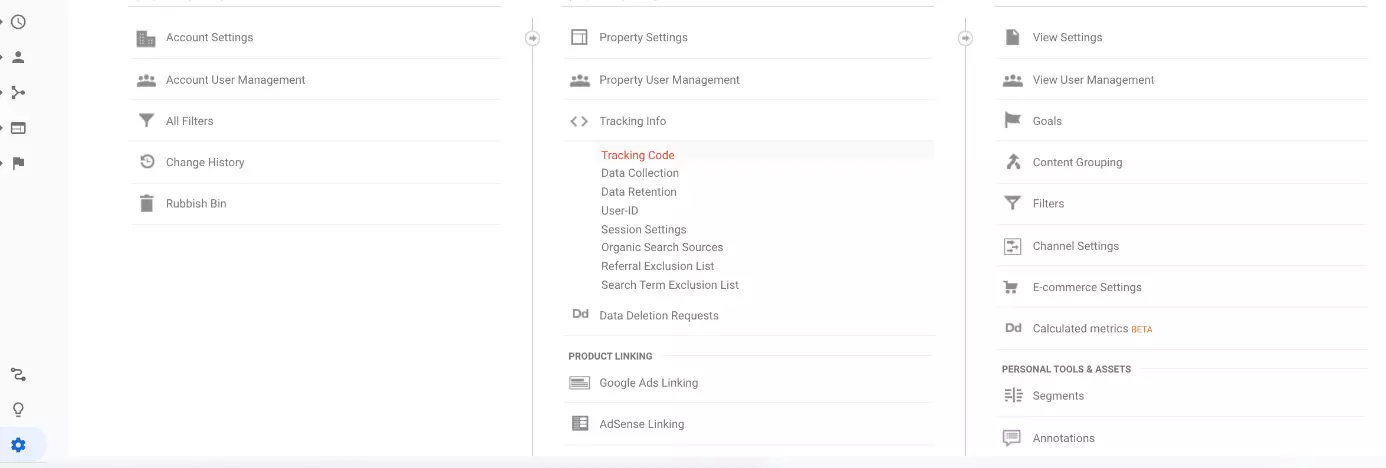
Task: View Change History
Action: coord(205,162)
